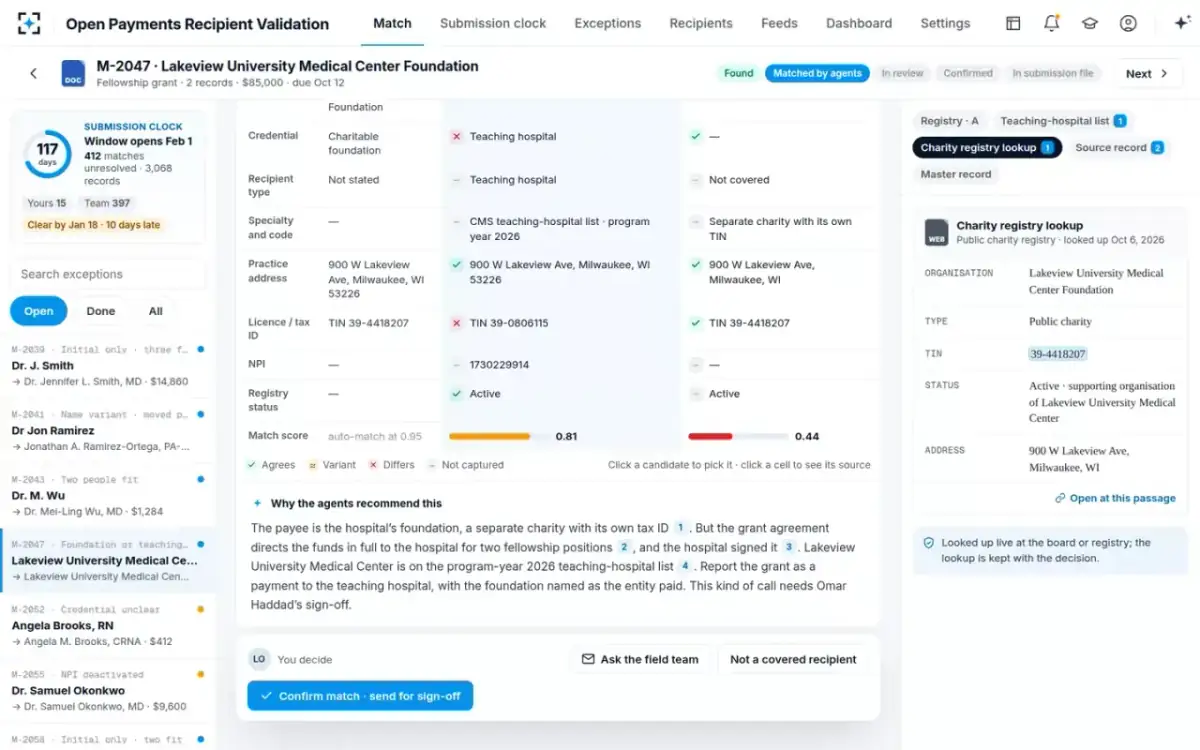Select the Open exceptions filter
The image size is (1200, 750).
click(x=39, y=311)
